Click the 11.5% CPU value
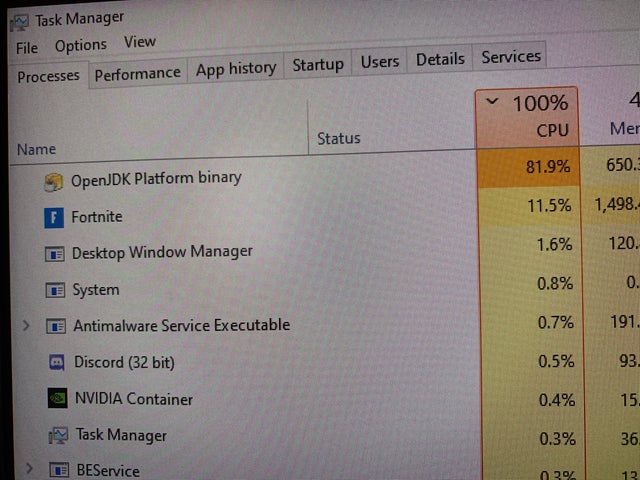Viewport: 640px width, 480px height. pyautogui.click(x=549, y=205)
